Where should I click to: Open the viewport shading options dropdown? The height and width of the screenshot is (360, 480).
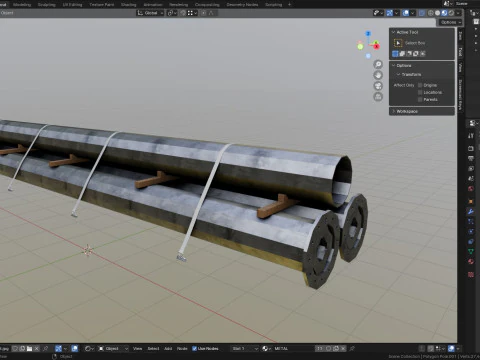coord(459,13)
